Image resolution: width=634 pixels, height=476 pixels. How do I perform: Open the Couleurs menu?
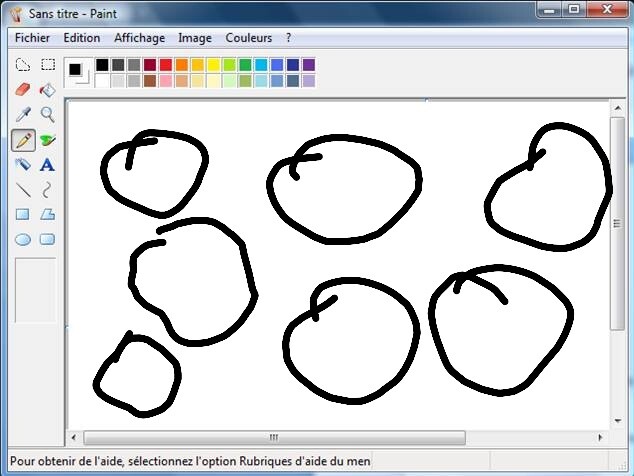pyautogui.click(x=248, y=38)
